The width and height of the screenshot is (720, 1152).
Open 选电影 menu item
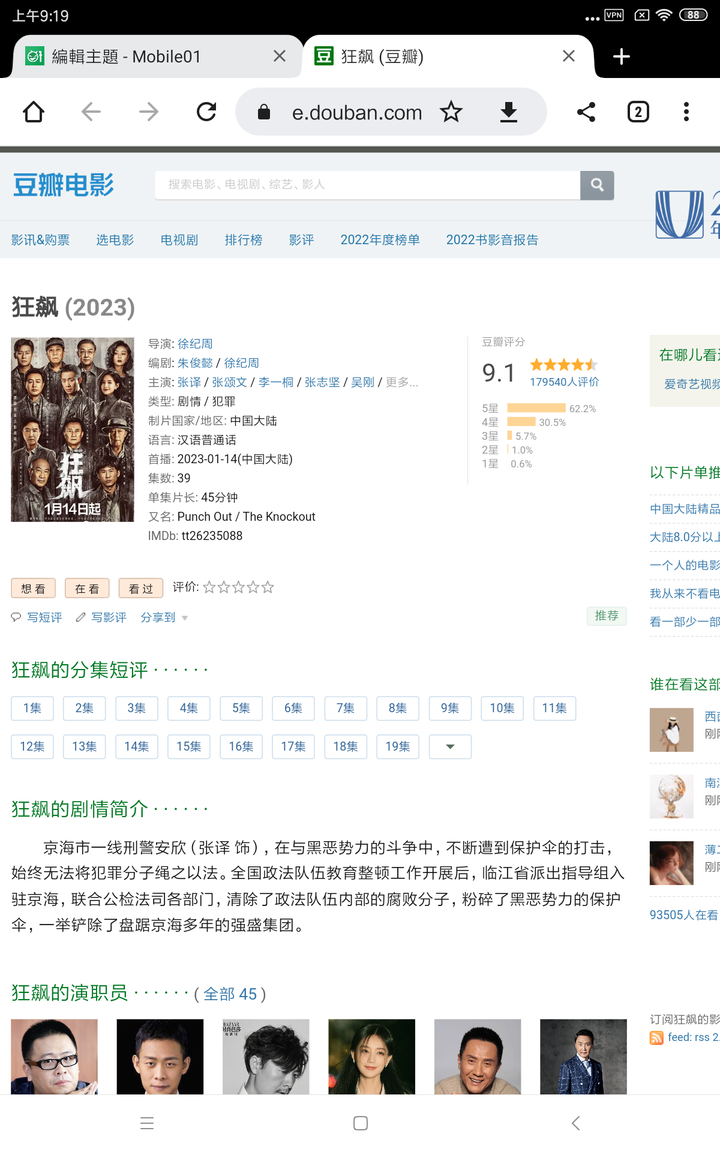point(115,240)
